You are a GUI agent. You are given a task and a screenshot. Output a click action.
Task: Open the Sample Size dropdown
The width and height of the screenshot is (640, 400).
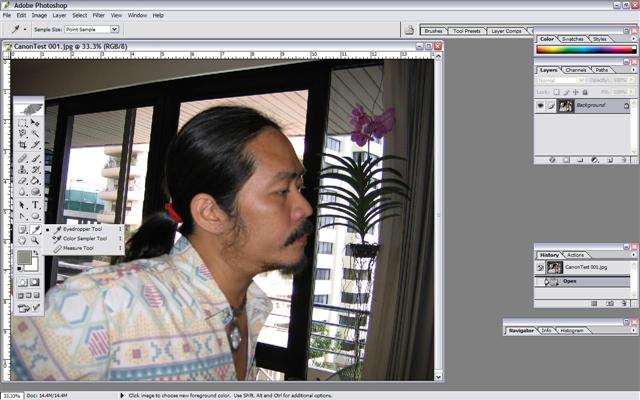(91, 29)
